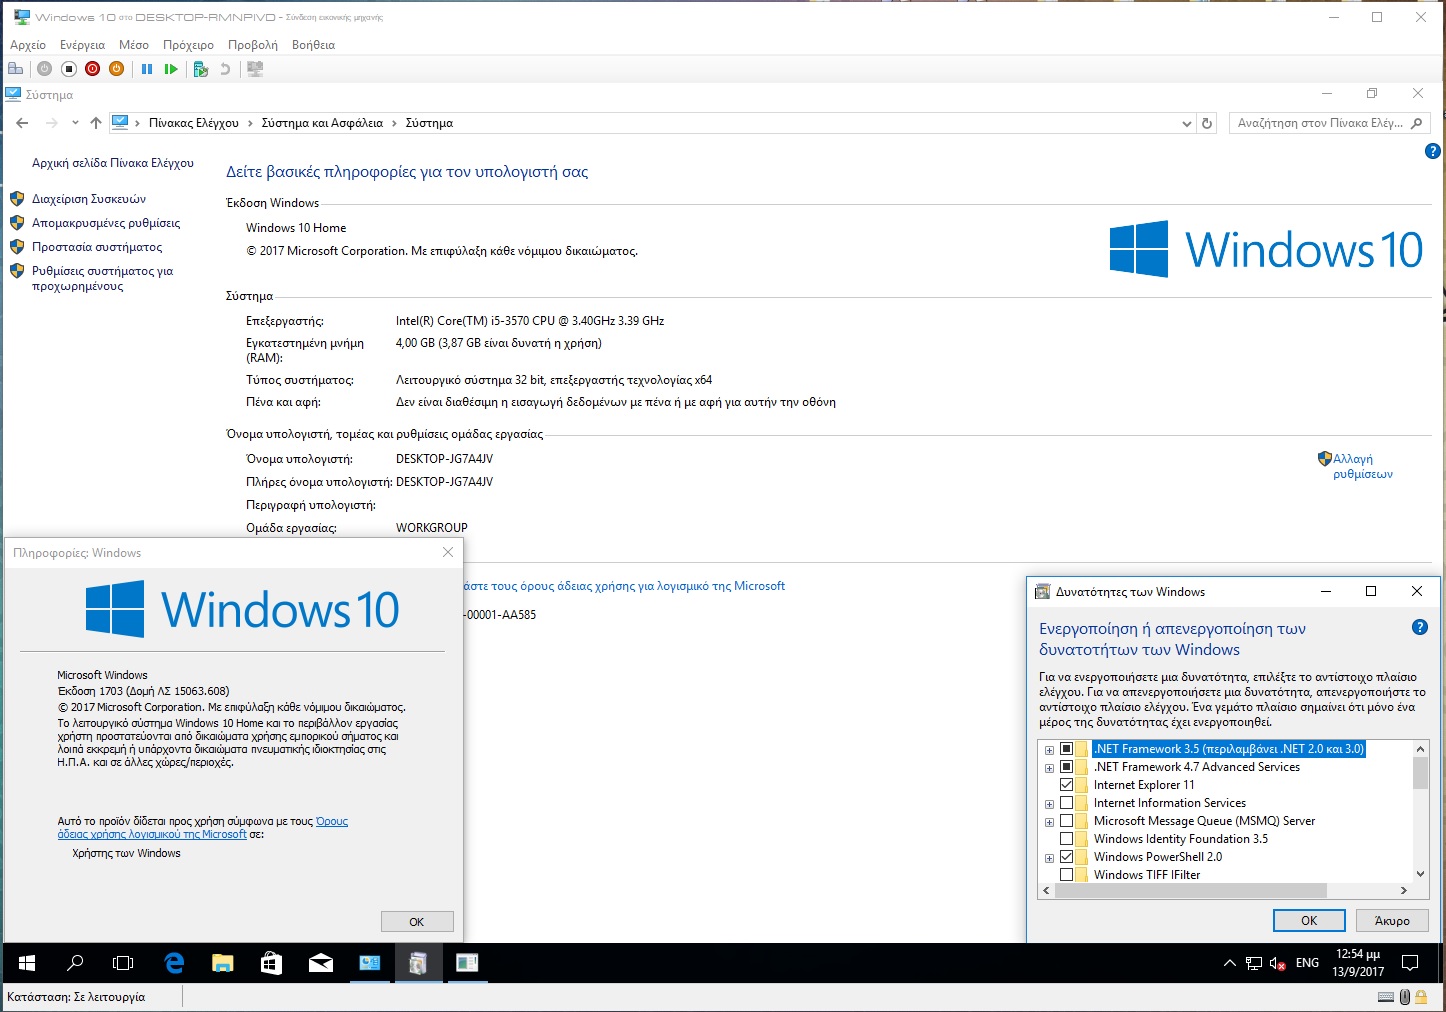Create a checkpoint with the toolbar icon
The image size is (1446, 1012).
pos(200,69)
